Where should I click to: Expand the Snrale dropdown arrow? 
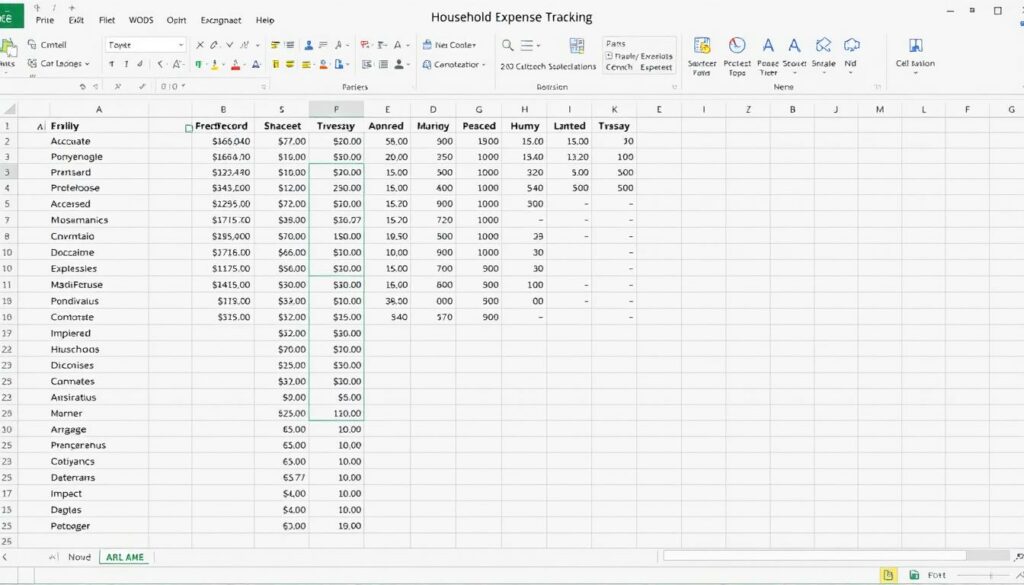[x=824, y=72]
